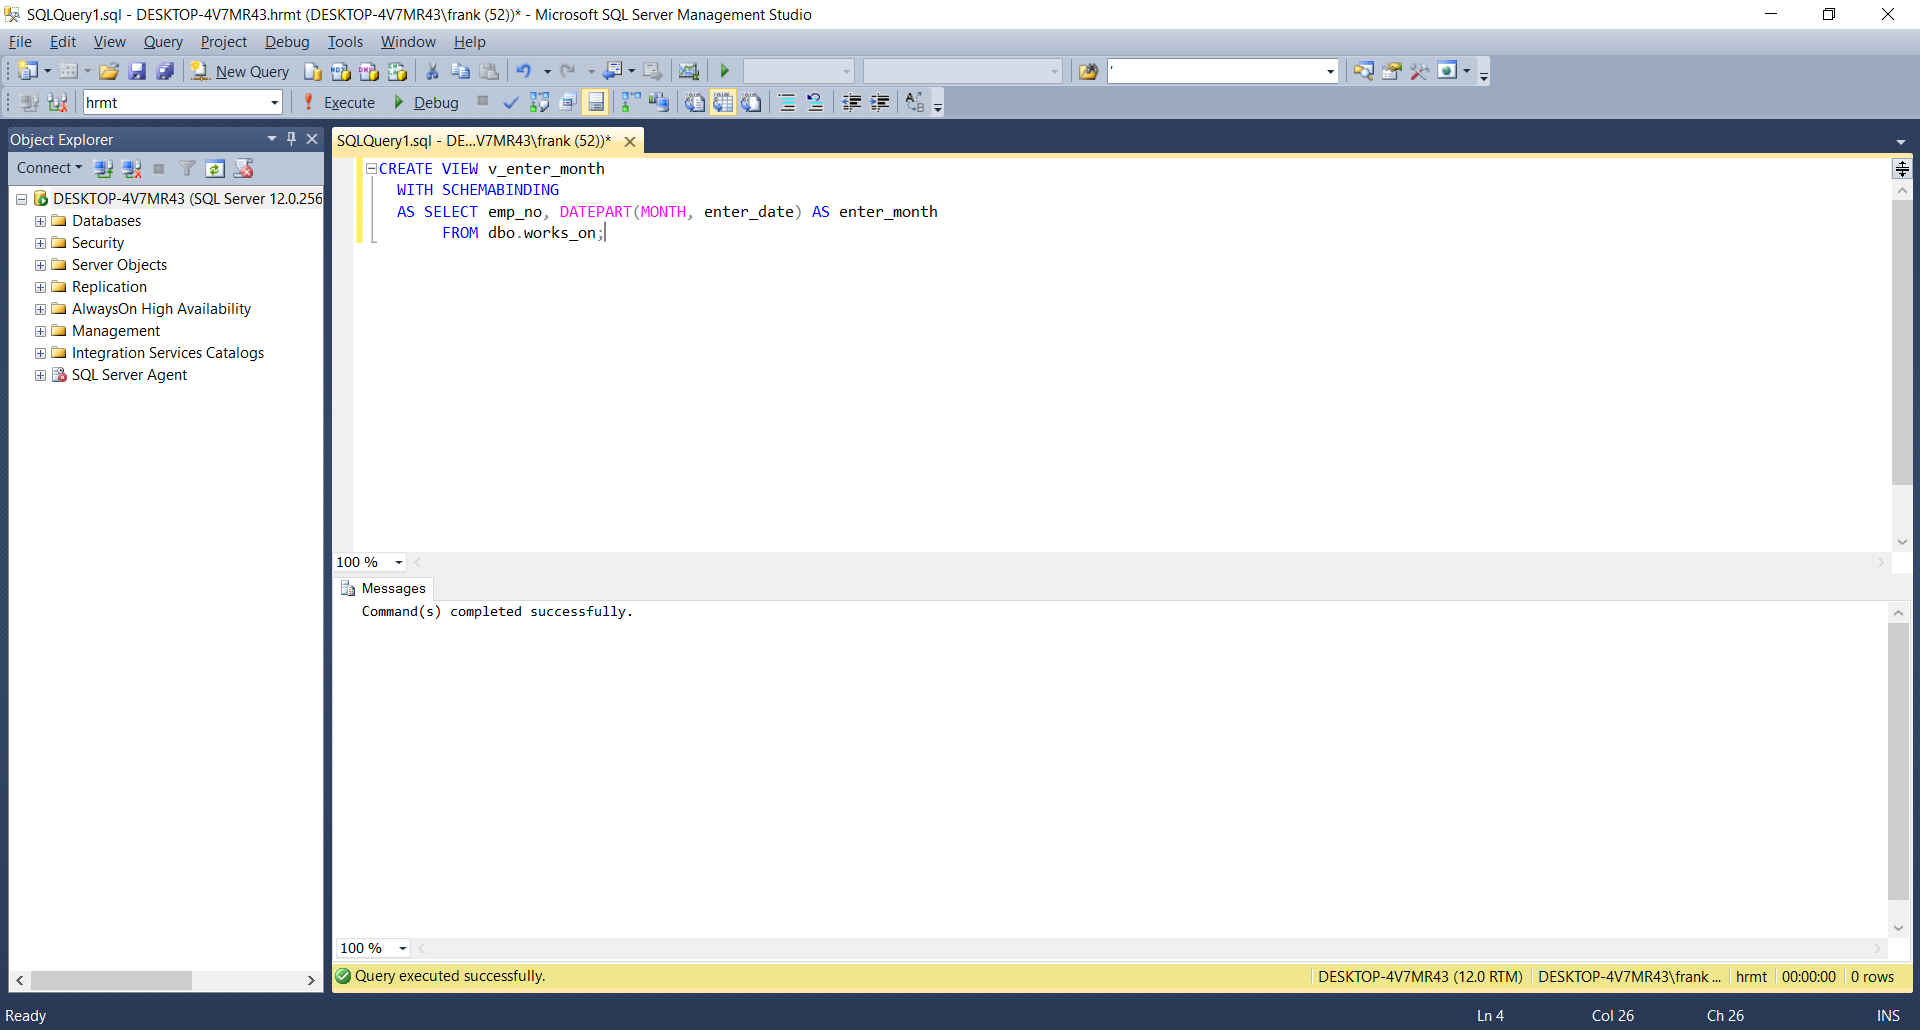The width and height of the screenshot is (1920, 1030).
Task: Click the Specify Values for Template Parameters icon
Action: [x=914, y=102]
